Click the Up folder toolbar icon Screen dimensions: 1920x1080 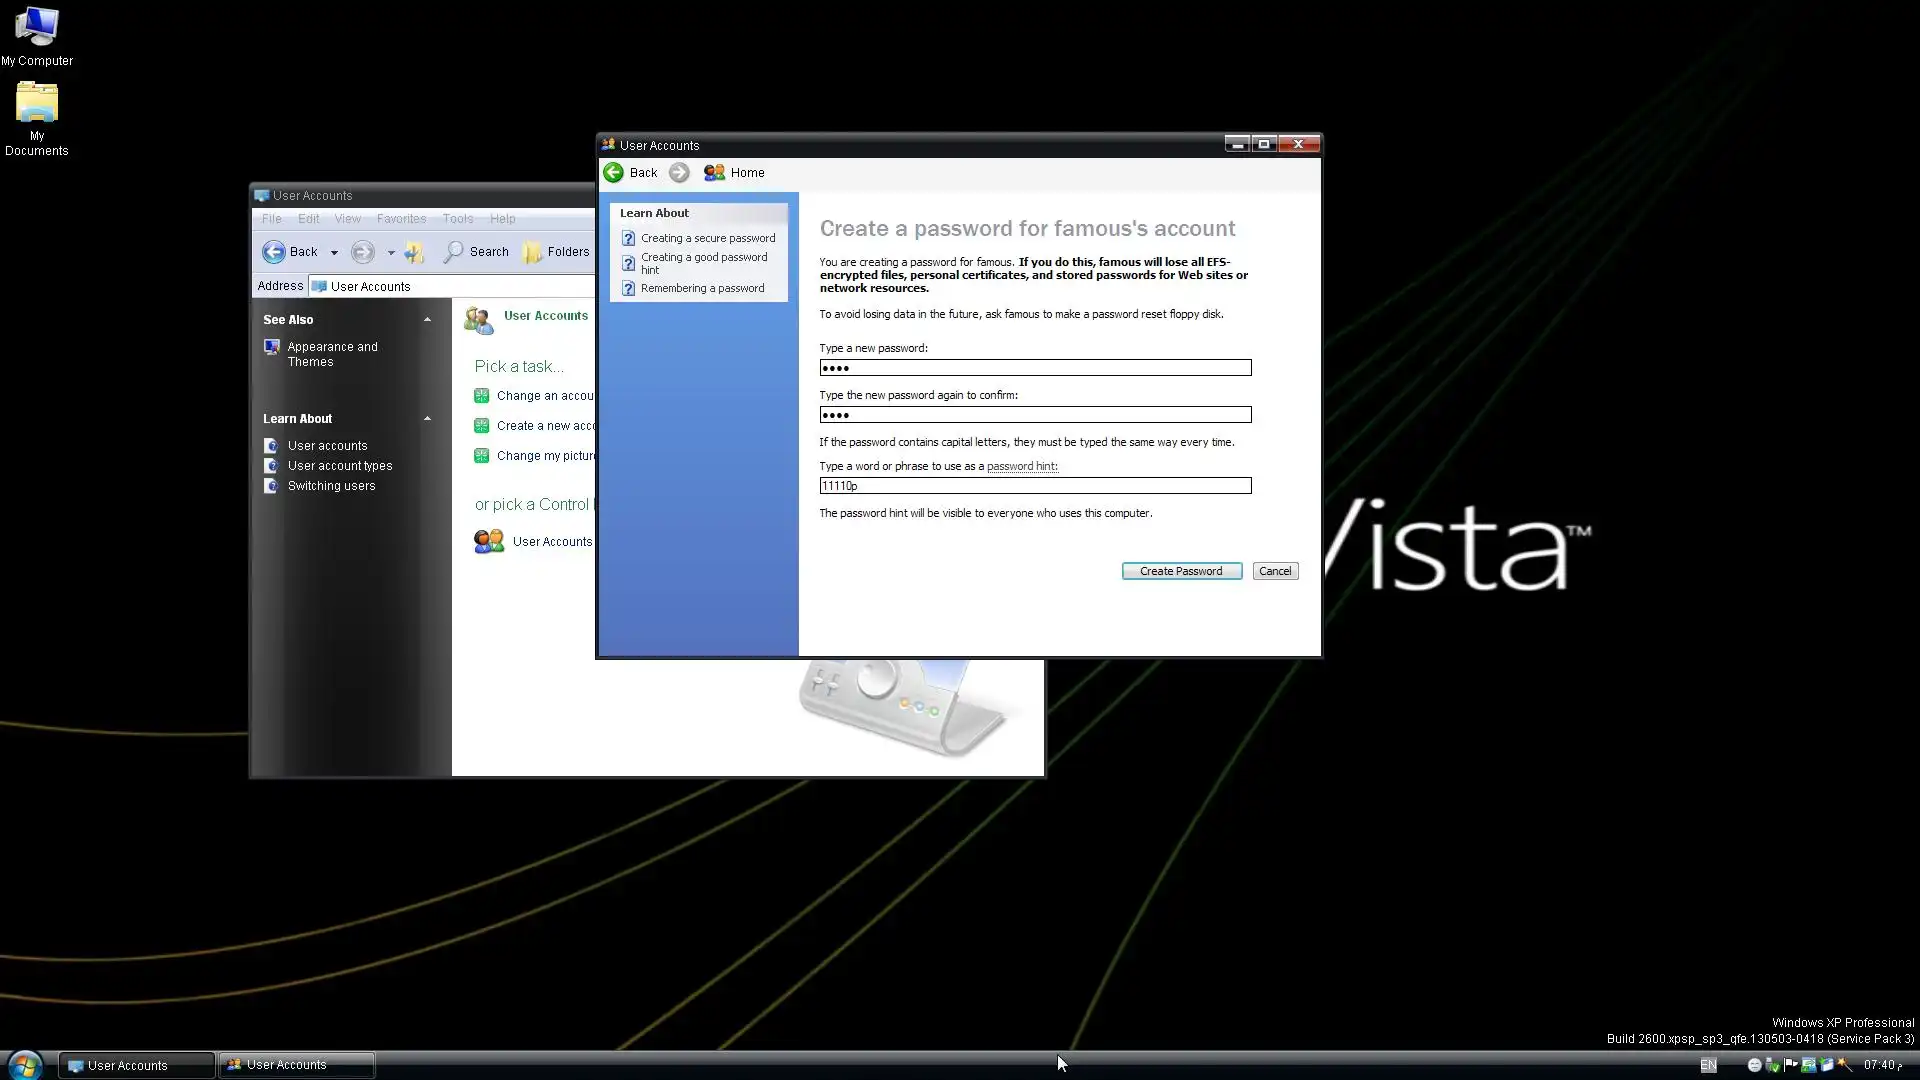pyautogui.click(x=415, y=252)
